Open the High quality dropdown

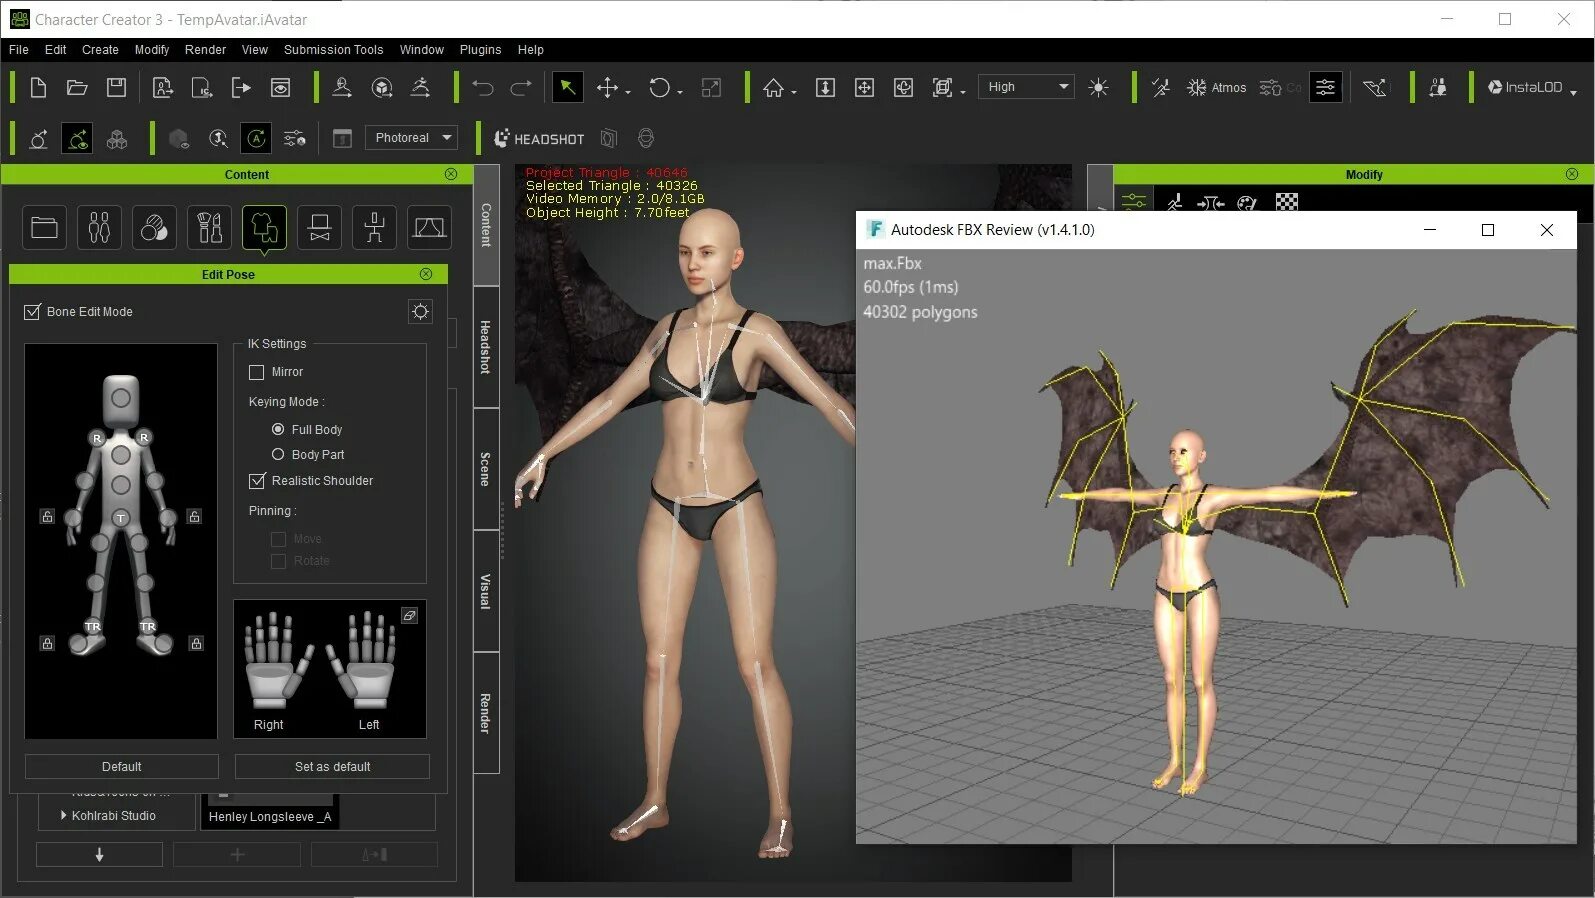(x=1026, y=87)
